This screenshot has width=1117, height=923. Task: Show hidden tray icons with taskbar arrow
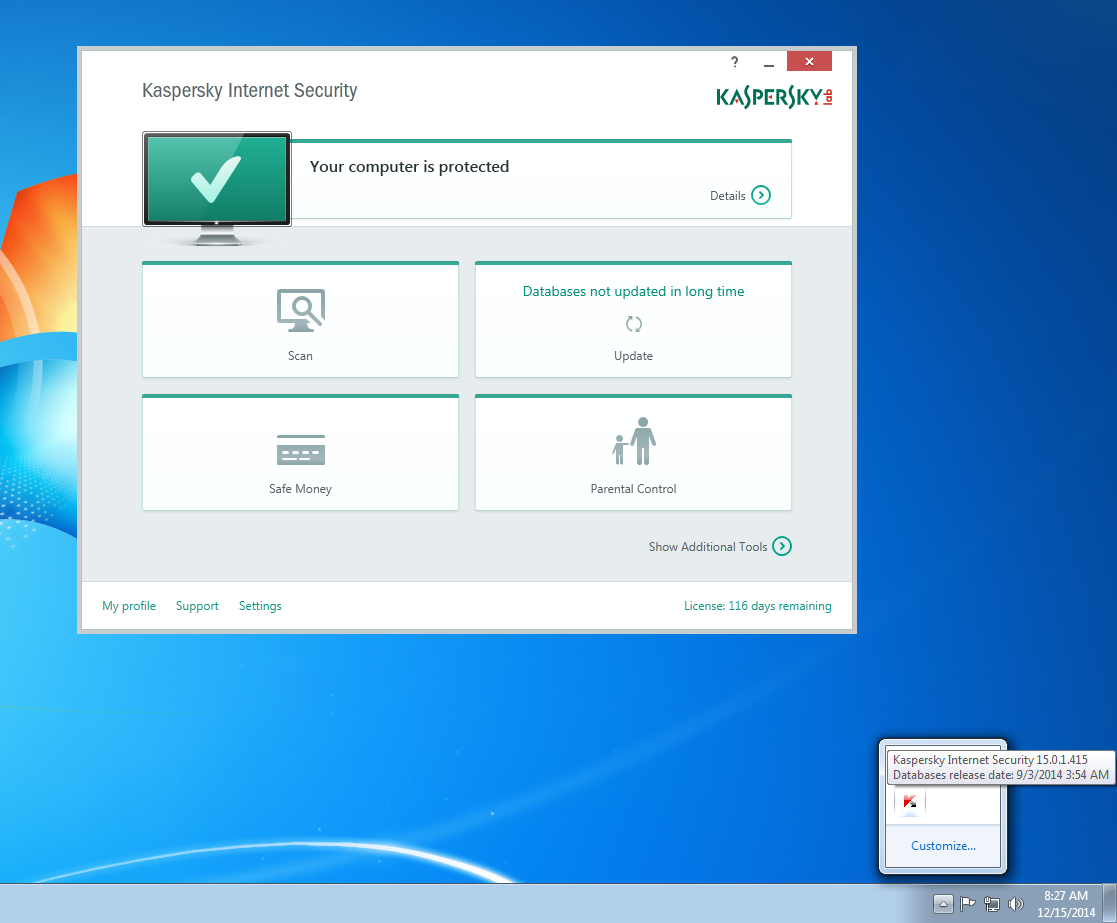(942, 904)
